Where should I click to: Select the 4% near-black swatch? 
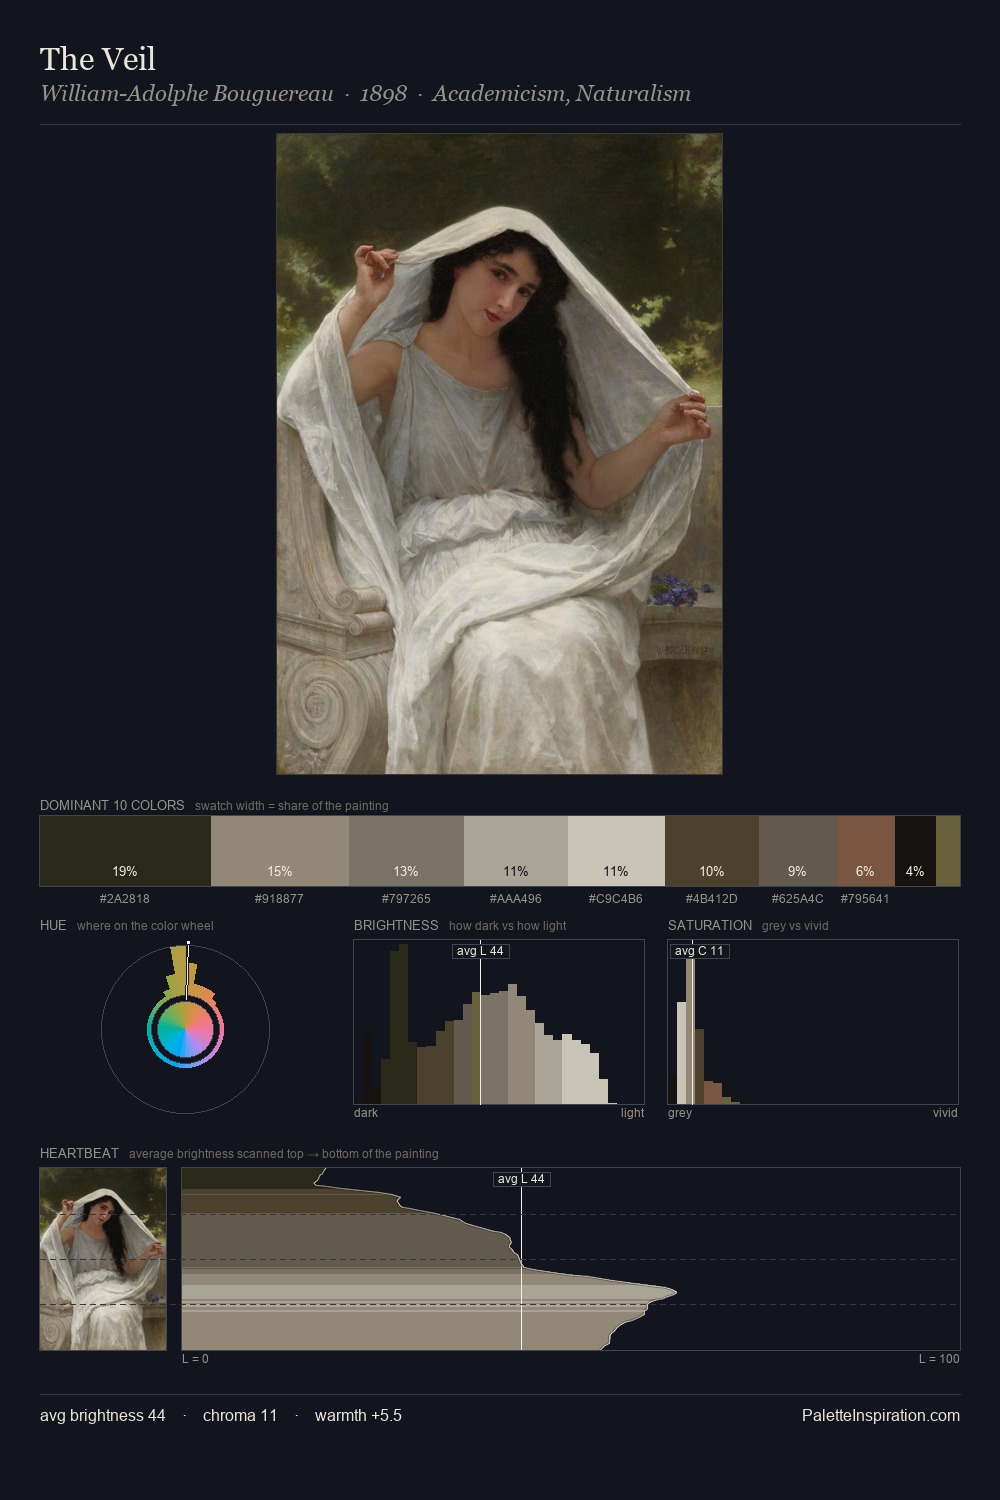tap(915, 851)
